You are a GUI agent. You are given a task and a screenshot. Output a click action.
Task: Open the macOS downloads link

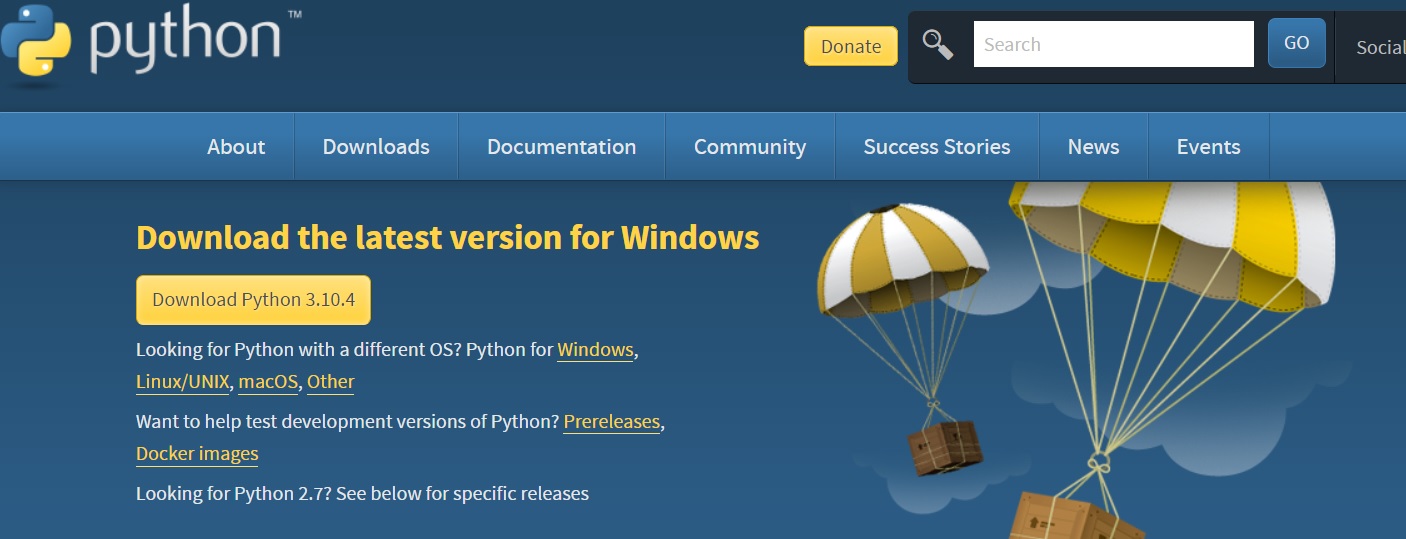(268, 382)
